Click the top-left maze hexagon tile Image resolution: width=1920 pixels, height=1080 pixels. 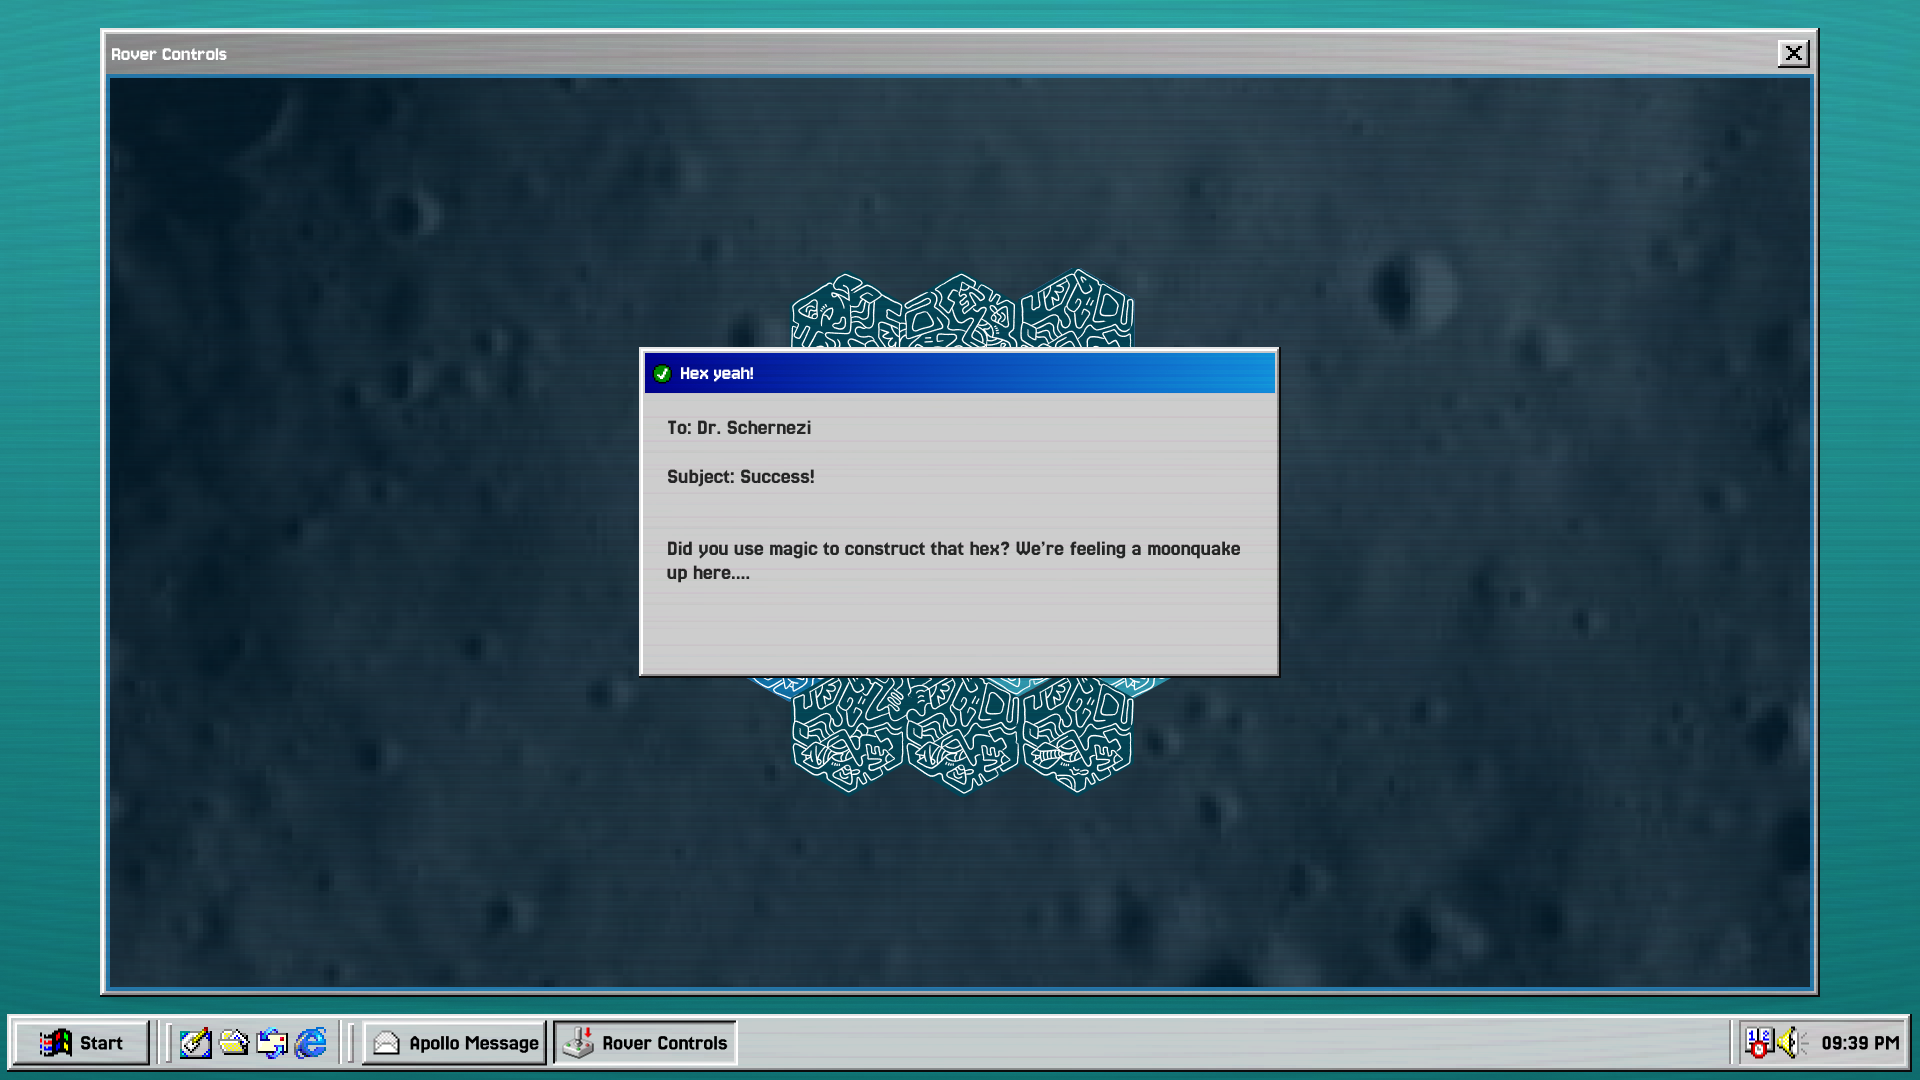tap(848, 312)
